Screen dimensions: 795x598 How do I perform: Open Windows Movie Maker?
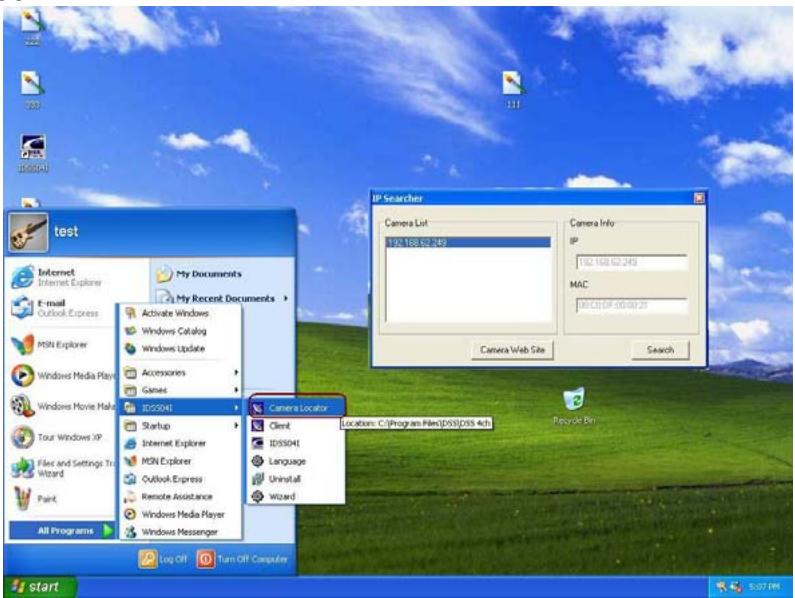[63, 406]
